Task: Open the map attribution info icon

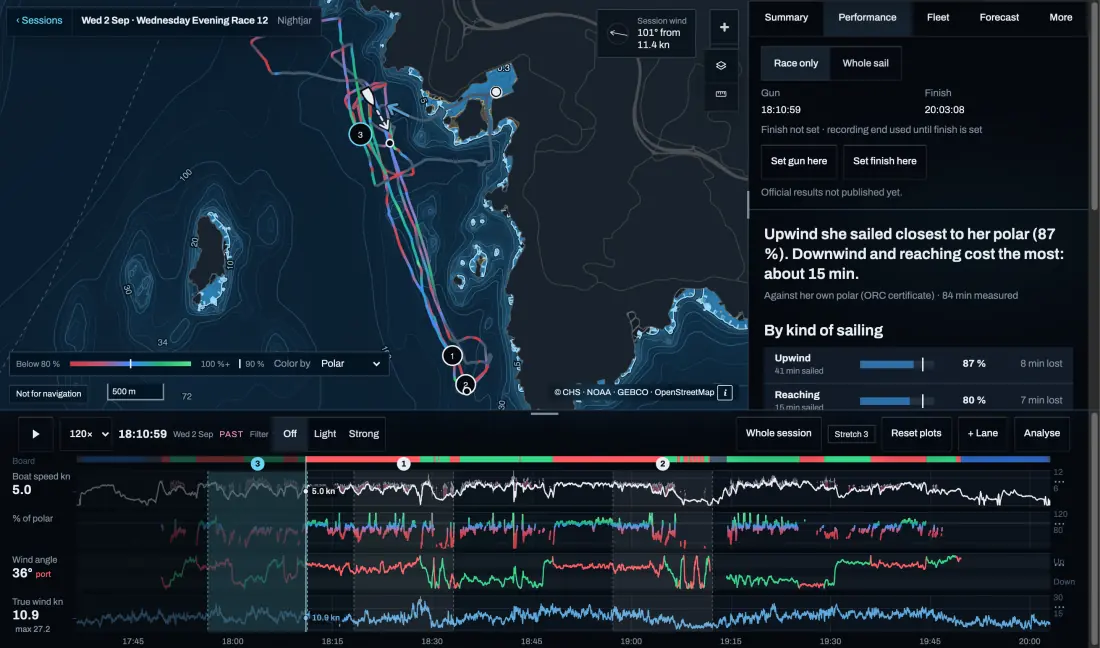Action: pyautogui.click(x=725, y=392)
